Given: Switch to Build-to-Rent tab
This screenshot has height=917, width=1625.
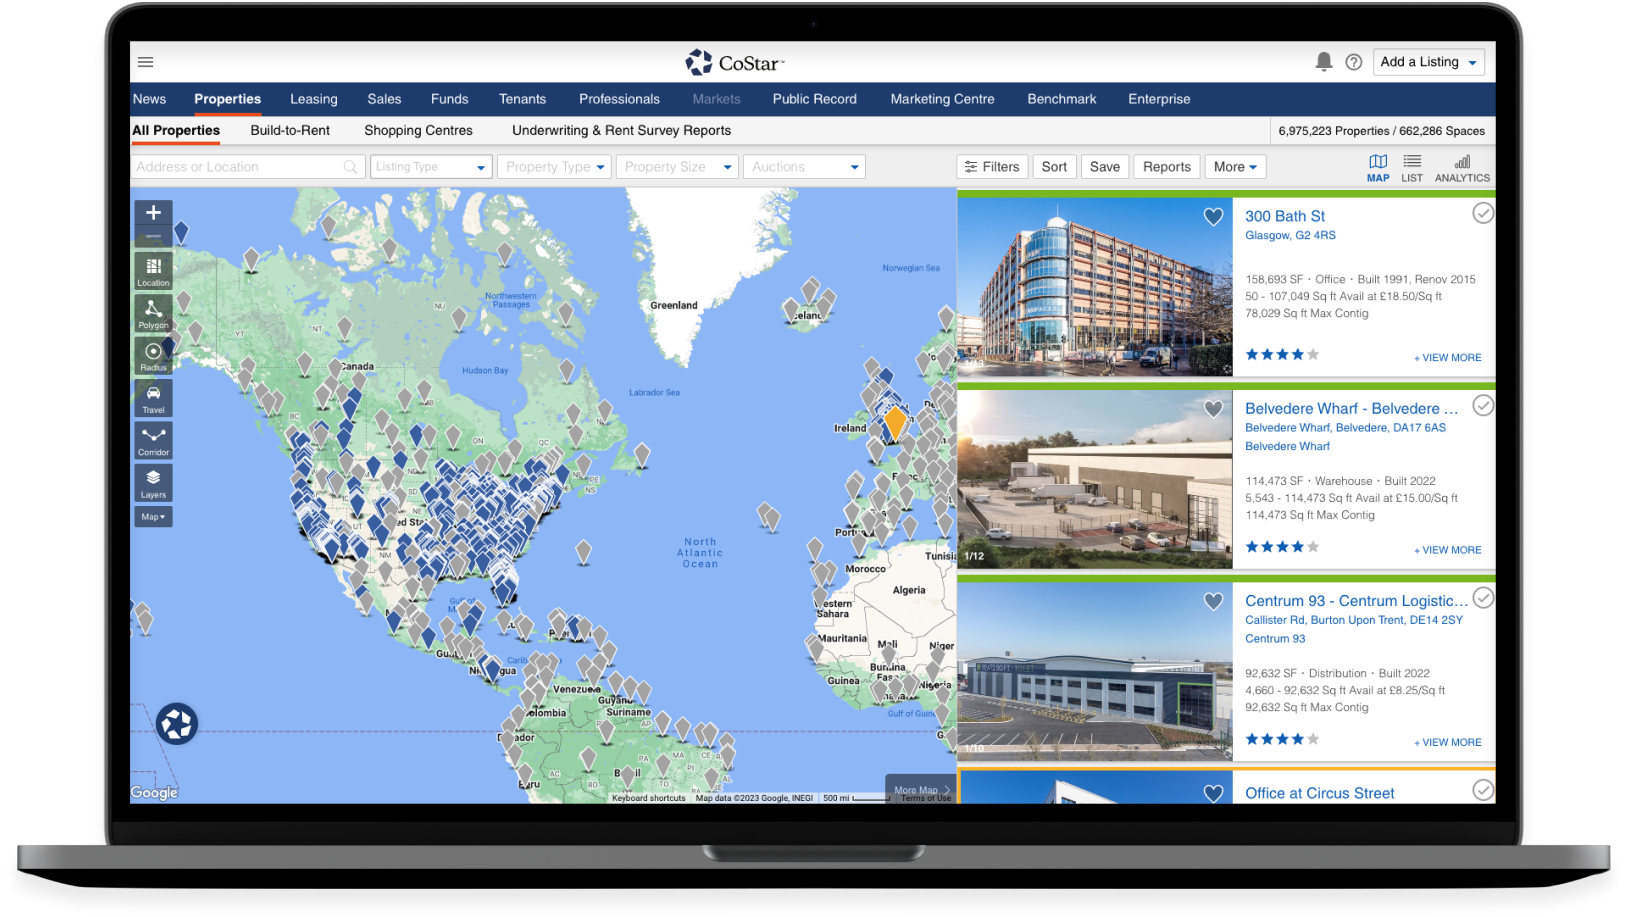Looking at the screenshot, I should (290, 131).
